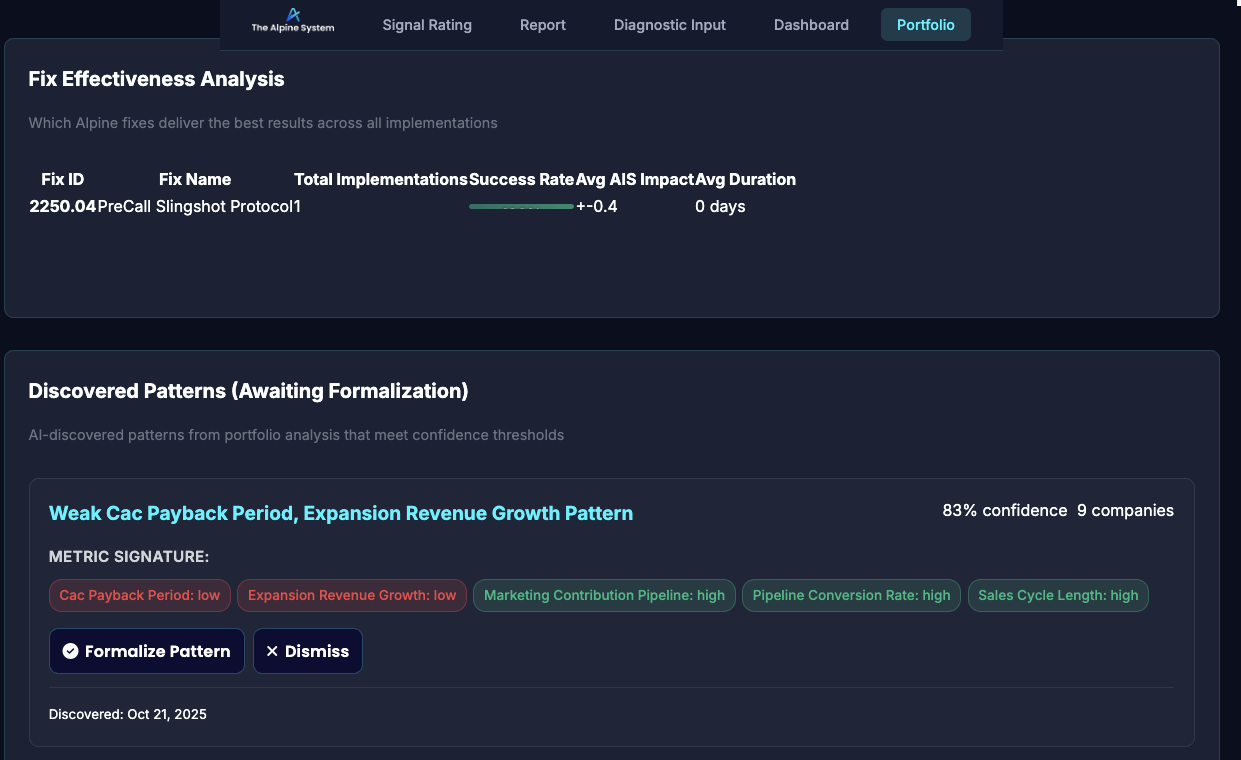Navigate to the Report section
The width and height of the screenshot is (1241, 760).
point(542,24)
